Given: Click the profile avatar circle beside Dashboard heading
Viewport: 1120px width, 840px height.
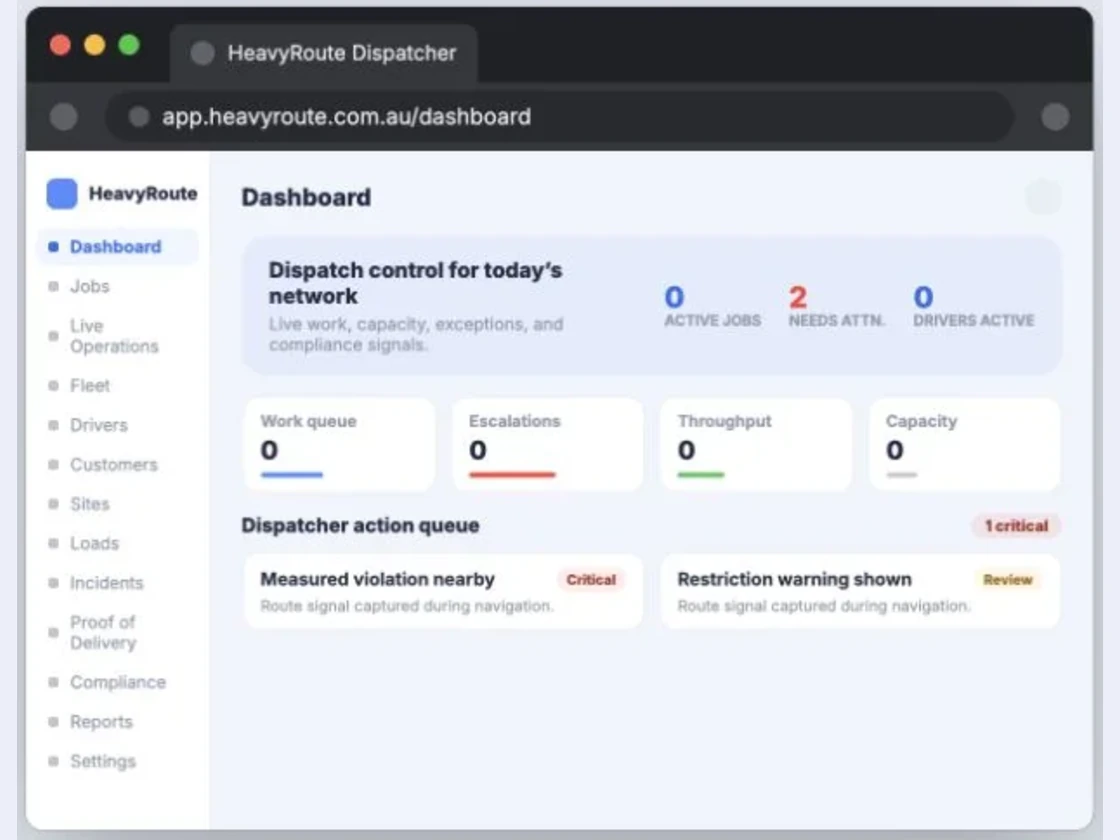Looking at the screenshot, I should pyautogui.click(x=1043, y=196).
